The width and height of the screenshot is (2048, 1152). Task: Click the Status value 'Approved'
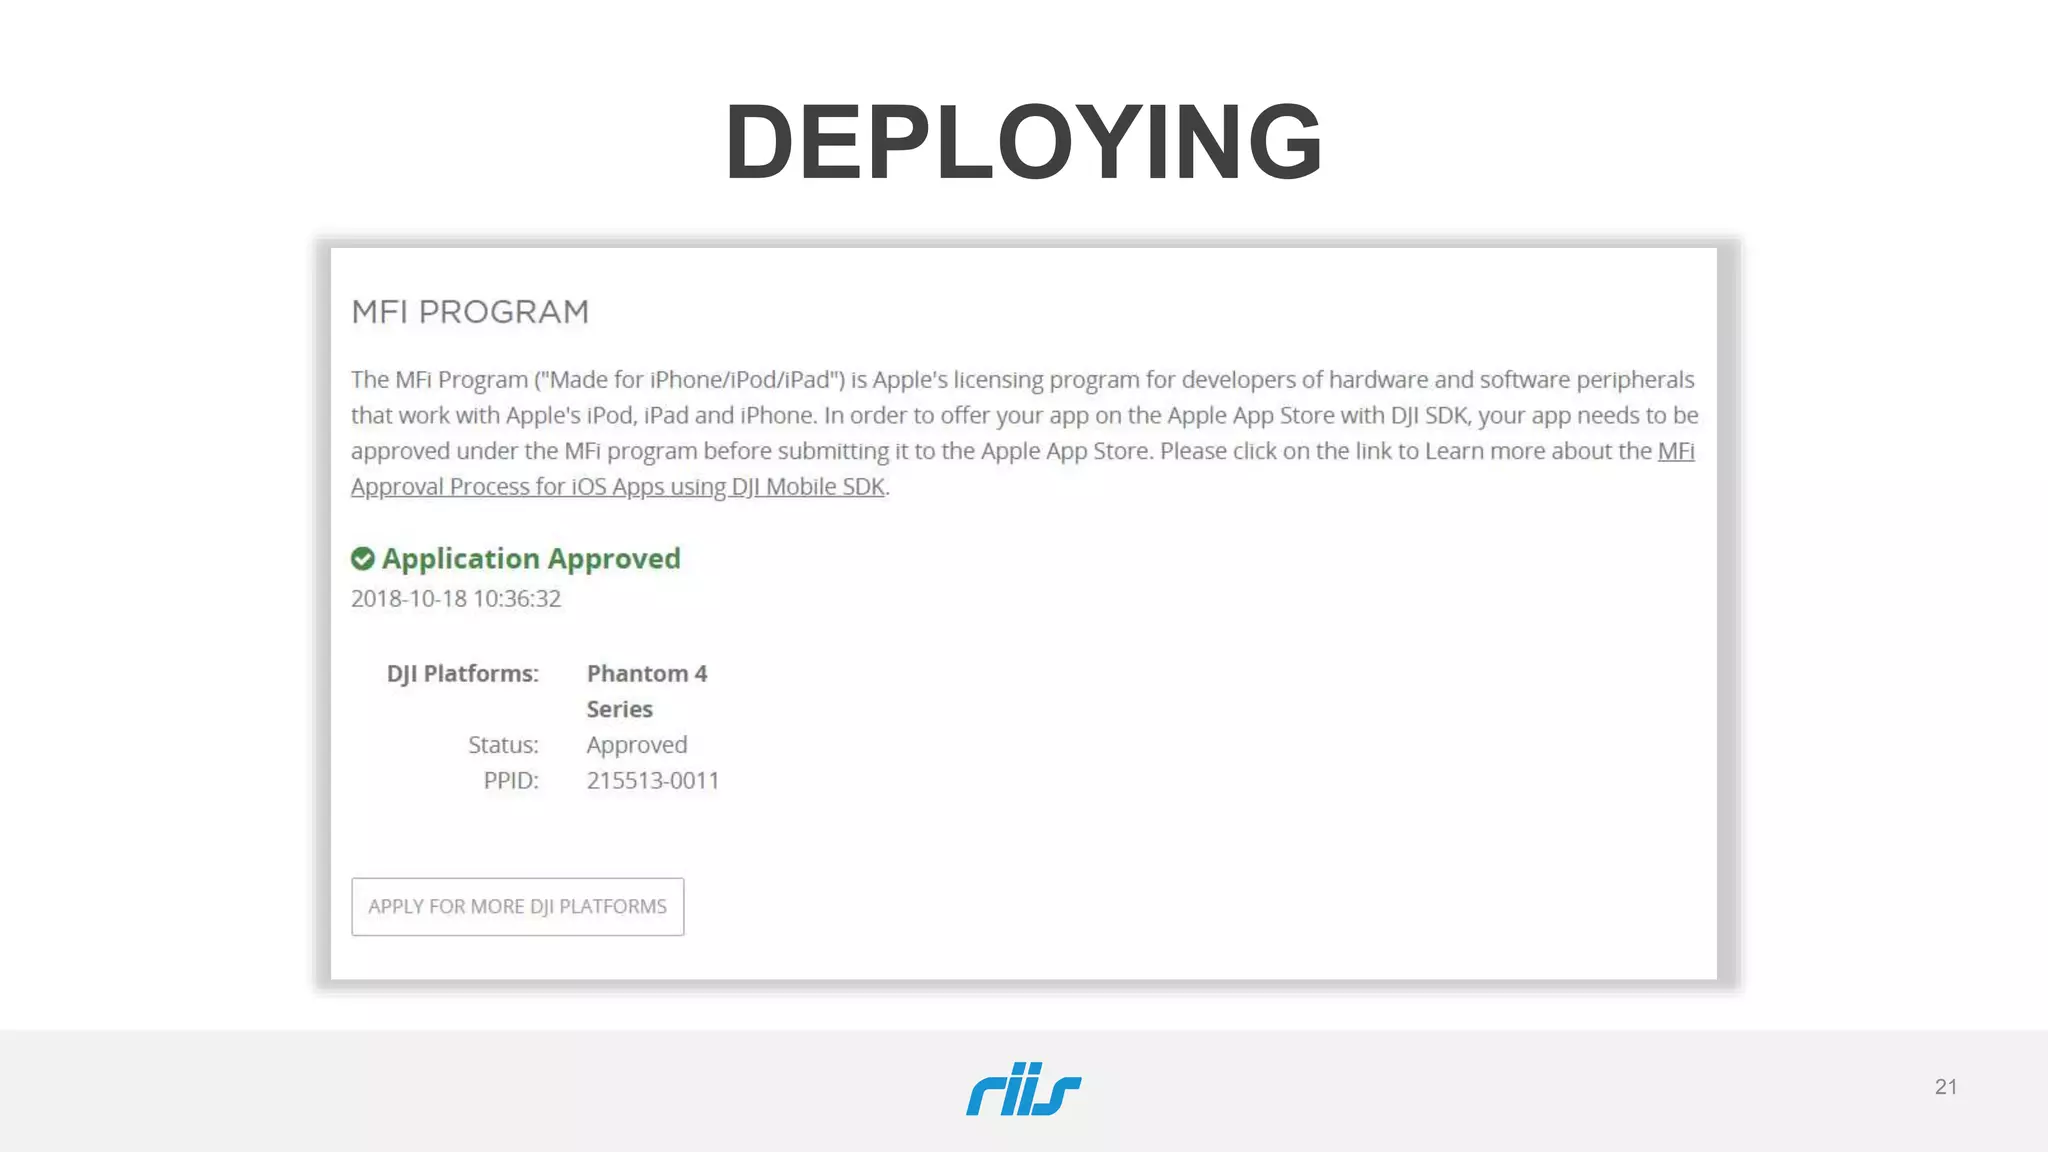click(x=637, y=745)
